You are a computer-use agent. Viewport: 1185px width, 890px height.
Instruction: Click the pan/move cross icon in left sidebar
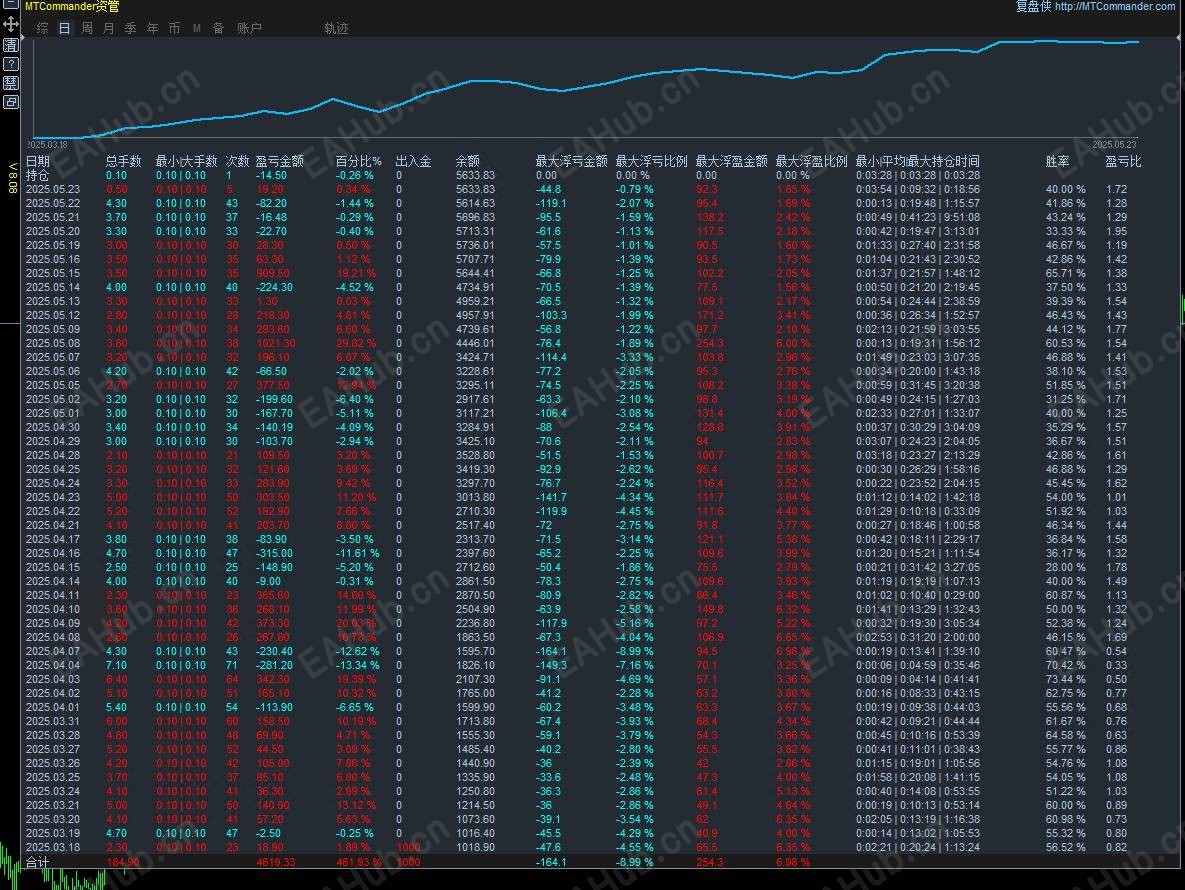[10, 23]
